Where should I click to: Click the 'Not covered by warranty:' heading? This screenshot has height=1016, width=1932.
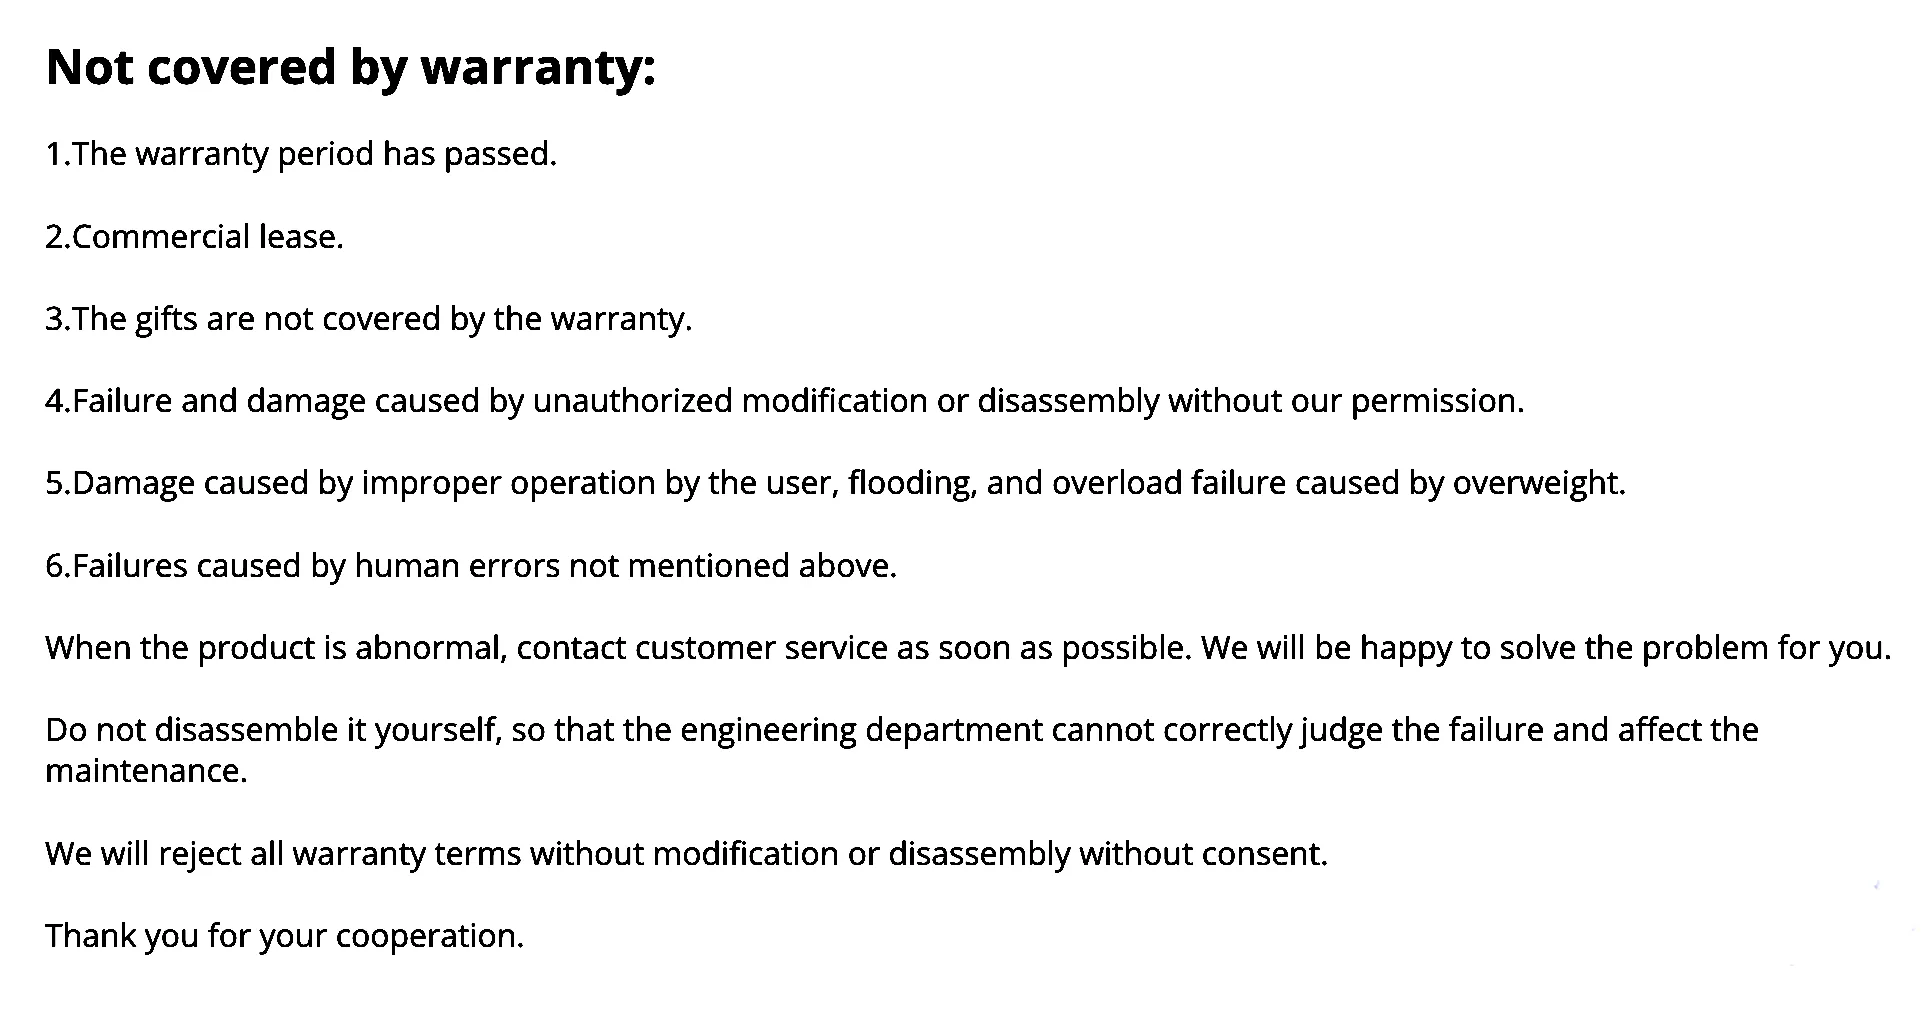point(351,69)
